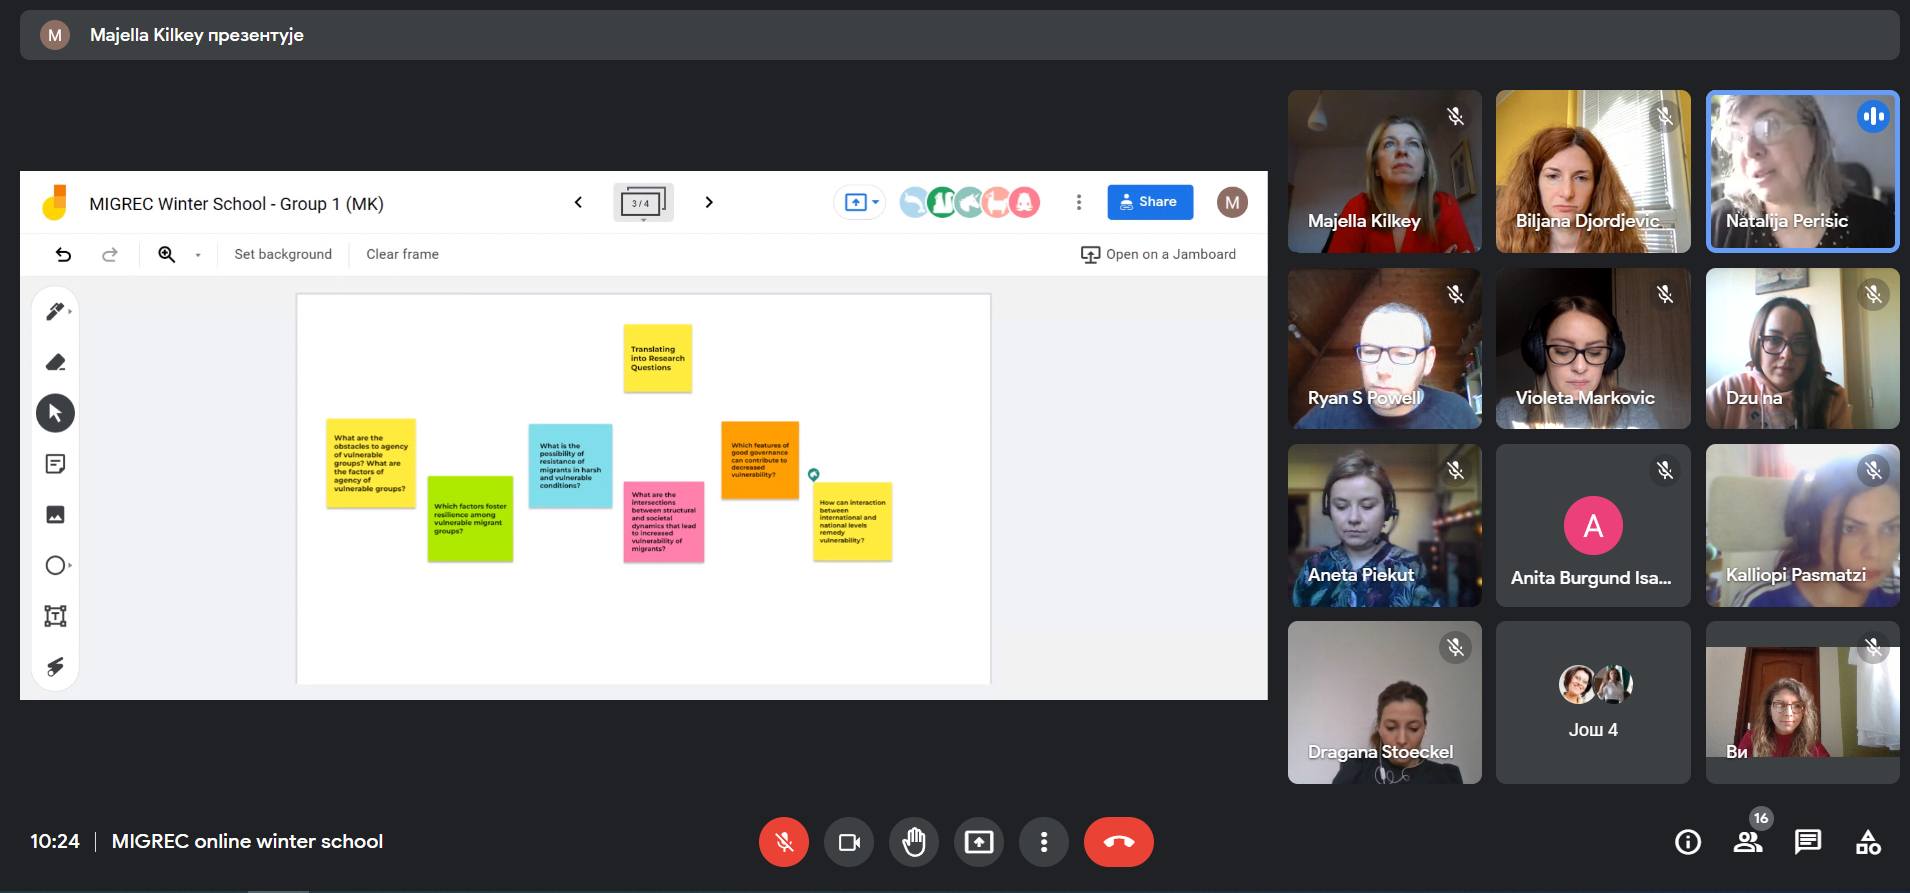Select the Pen tool in Jamboard
Image resolution: width=1910 pixels, height=893 pixels.
click(55, 312)
